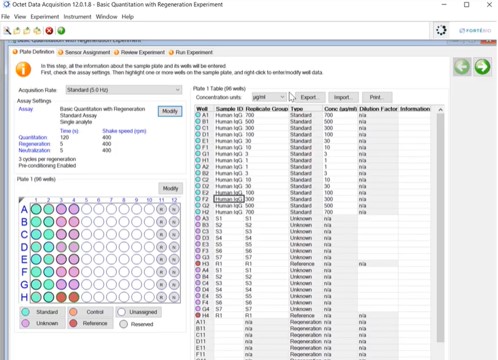
Task: Click the 700 concentration cell in row A1
Action: (x=340, y=115)
